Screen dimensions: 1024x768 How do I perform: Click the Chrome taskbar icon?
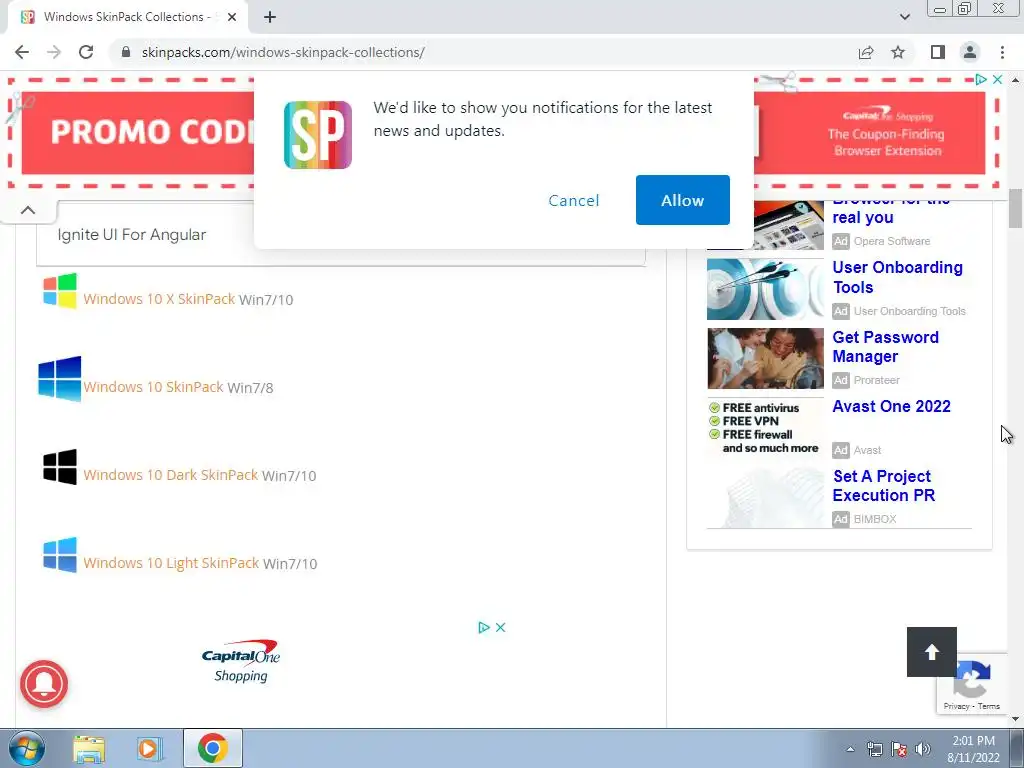212,748
